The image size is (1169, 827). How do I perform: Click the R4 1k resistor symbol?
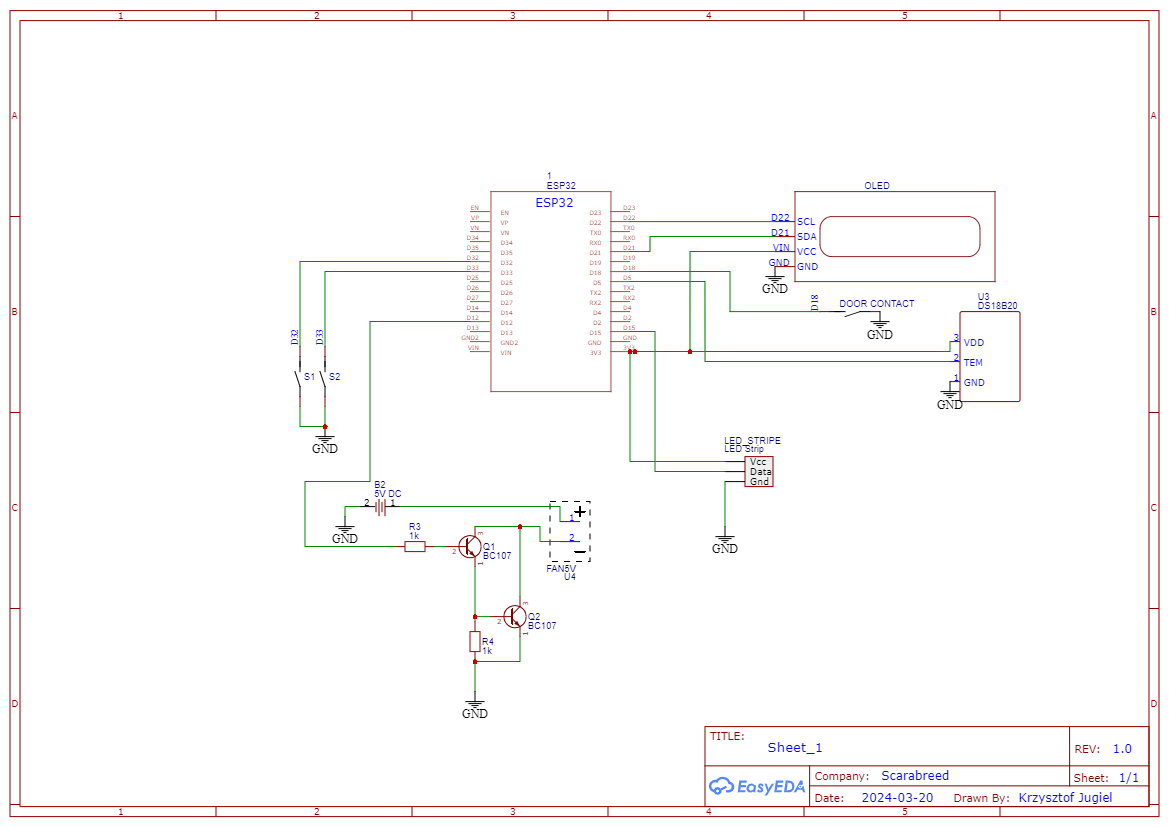click(475, 642)
